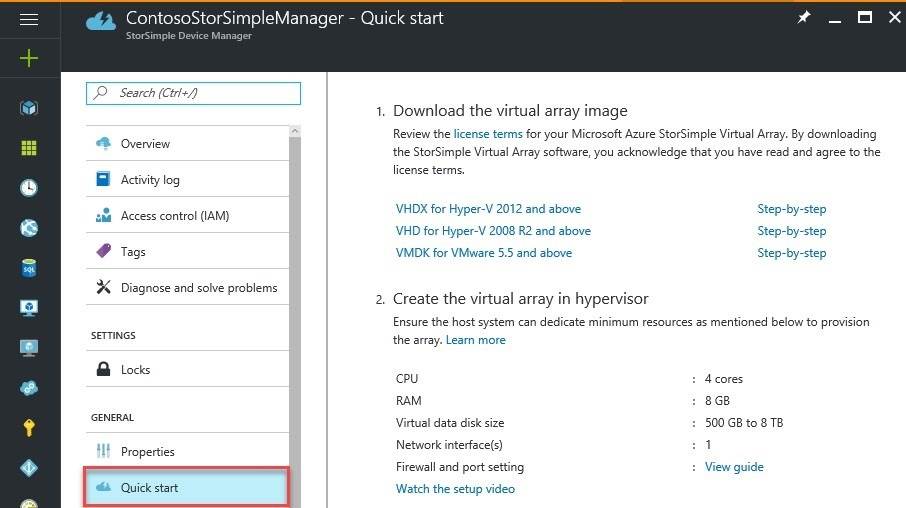The height and width of the screenshot is (508, 906).
Task: Click the Search (Ctrl+/) input field
Action: coord(193,93)
